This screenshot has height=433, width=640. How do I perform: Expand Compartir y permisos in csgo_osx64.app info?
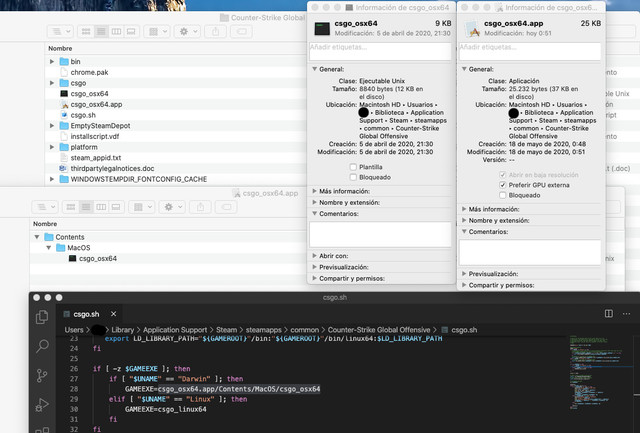click(464, 285)
